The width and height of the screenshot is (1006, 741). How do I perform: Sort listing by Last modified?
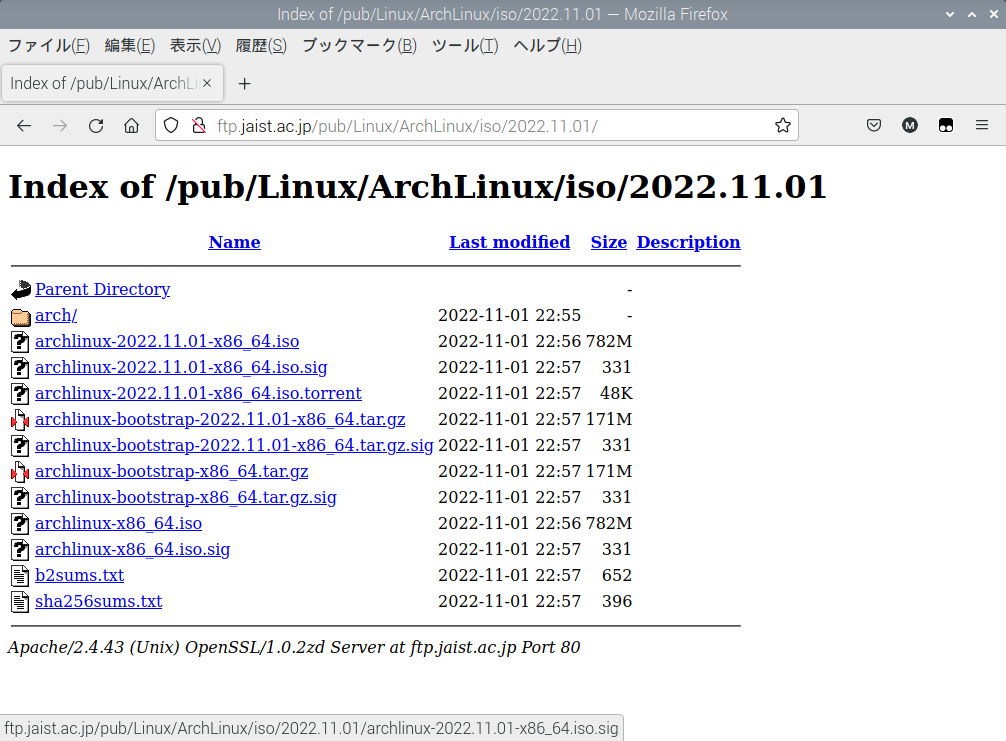[509, 242]
